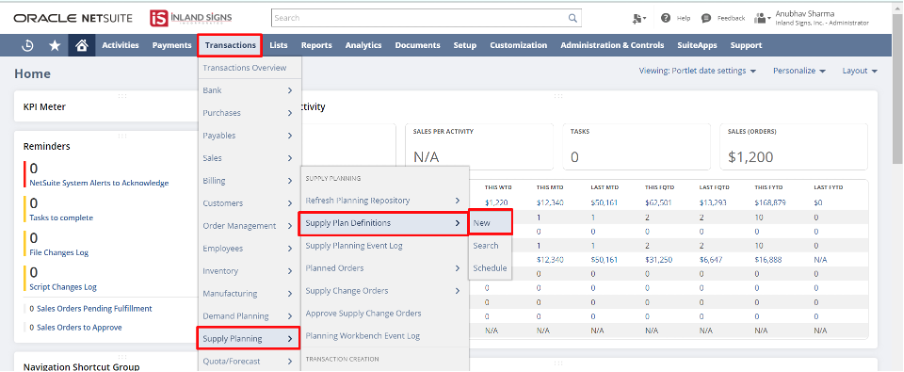Click the Feedback speech bubble icon
The height and width of the screenshot is (372, 904).
click(706, 18)
